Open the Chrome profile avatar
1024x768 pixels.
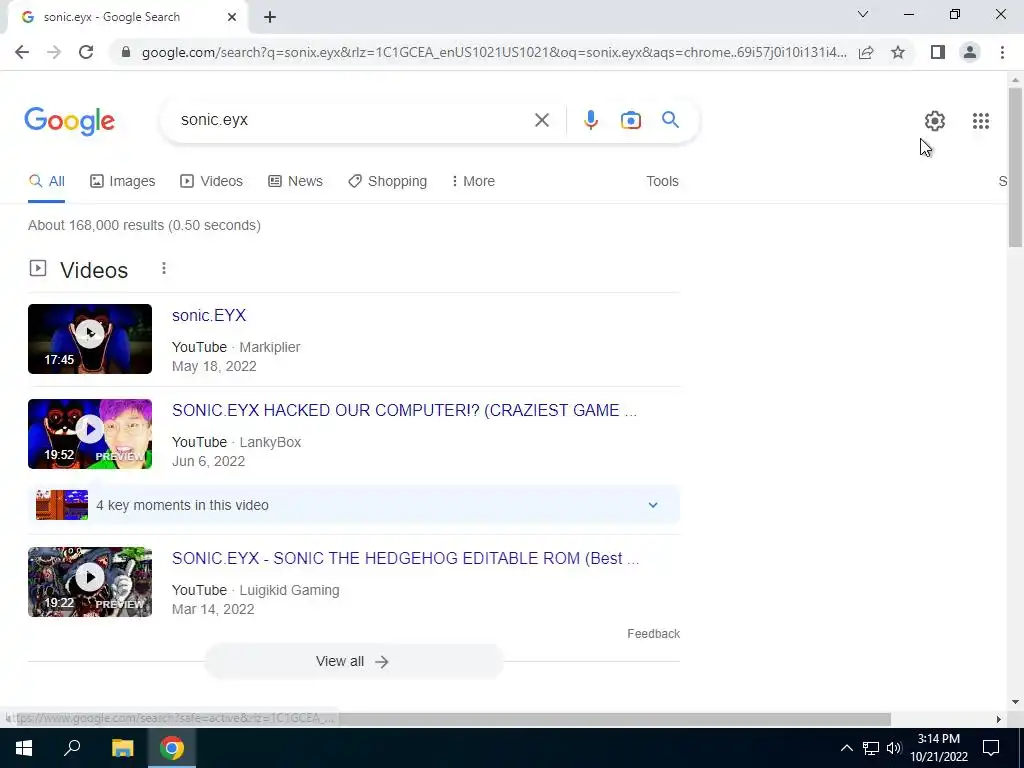coord(970,52)
